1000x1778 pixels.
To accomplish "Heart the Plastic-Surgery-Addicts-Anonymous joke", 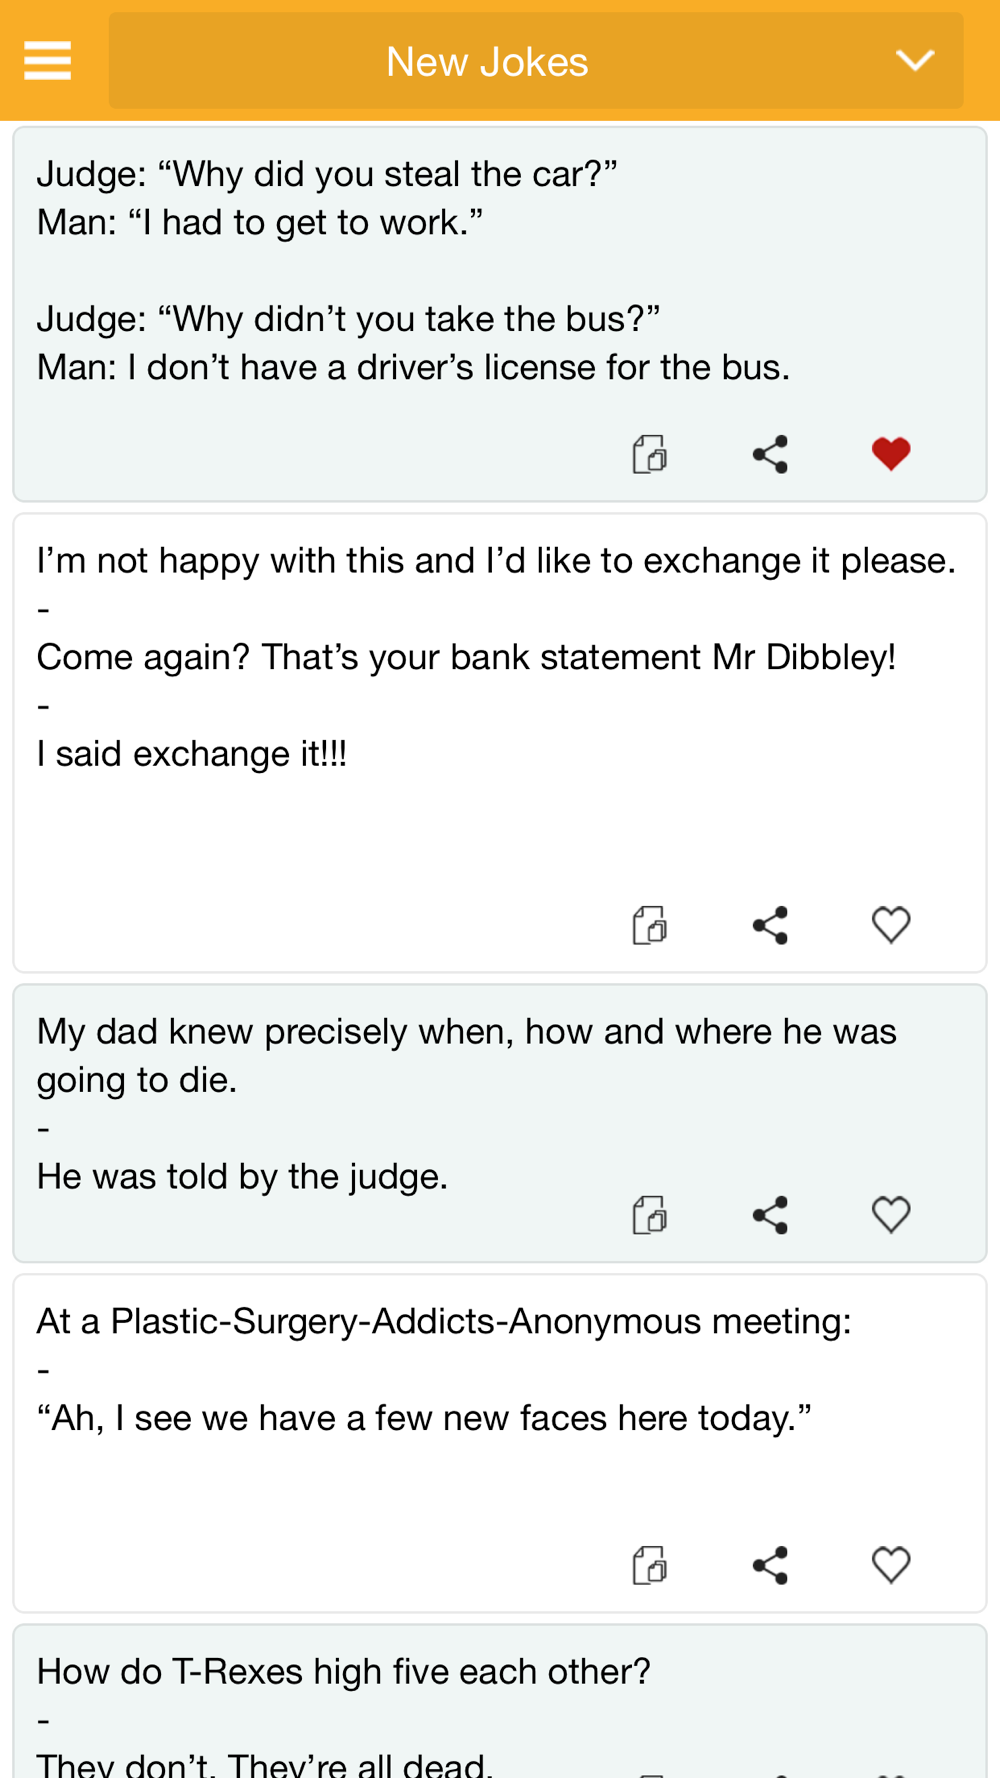I will click(890, 1565).
